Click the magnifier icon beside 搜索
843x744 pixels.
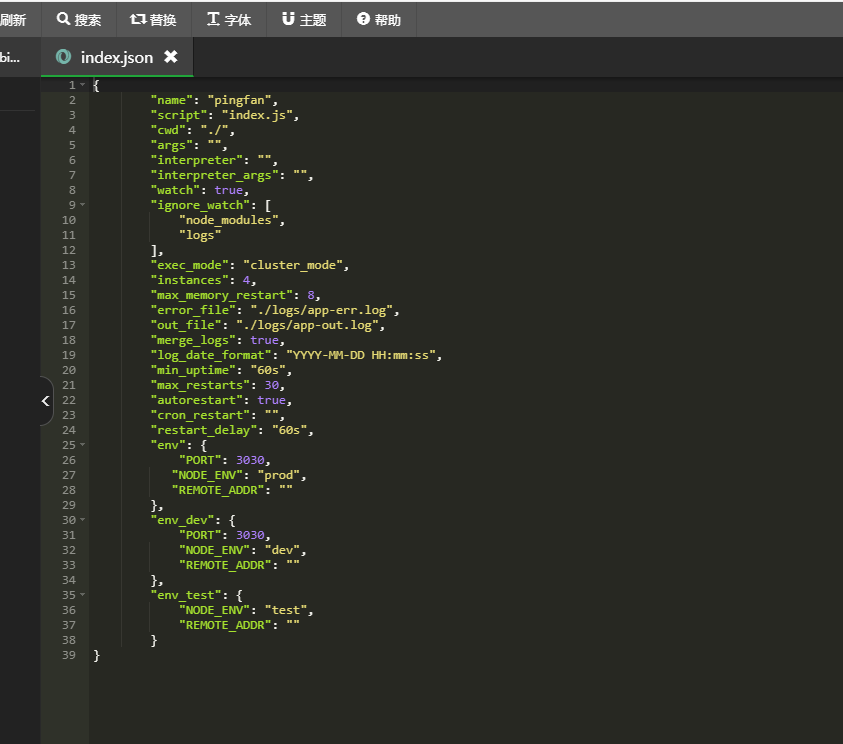63,19
